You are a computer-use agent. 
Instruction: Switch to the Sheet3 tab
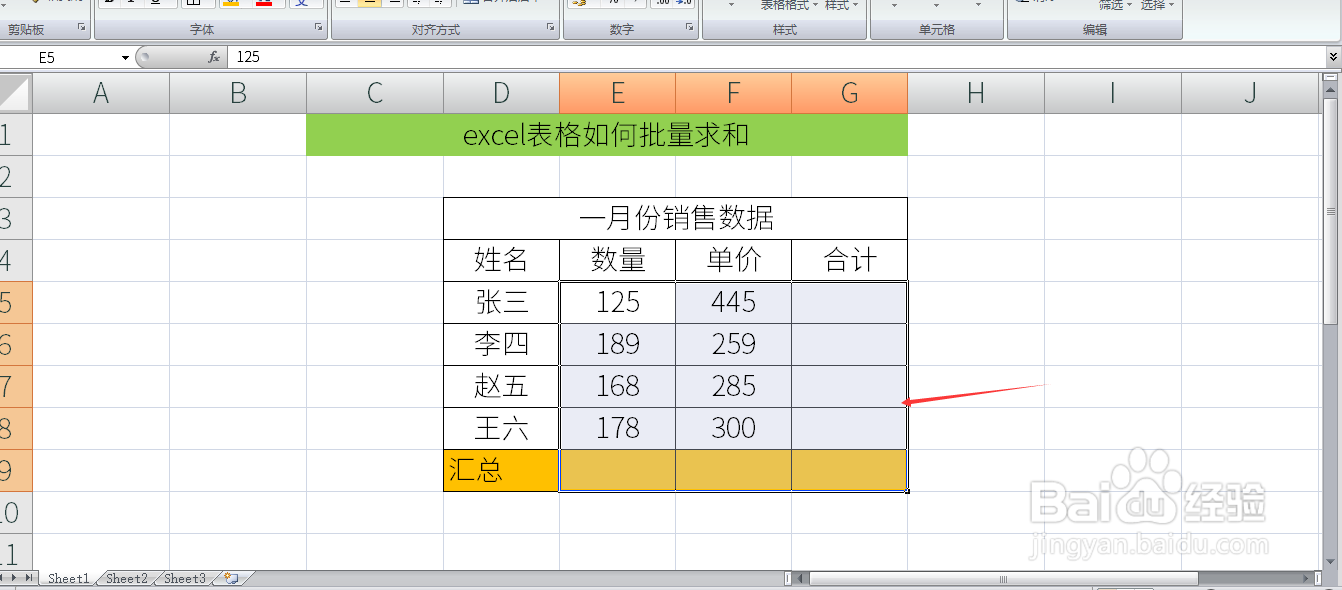[x=183, y=578]
